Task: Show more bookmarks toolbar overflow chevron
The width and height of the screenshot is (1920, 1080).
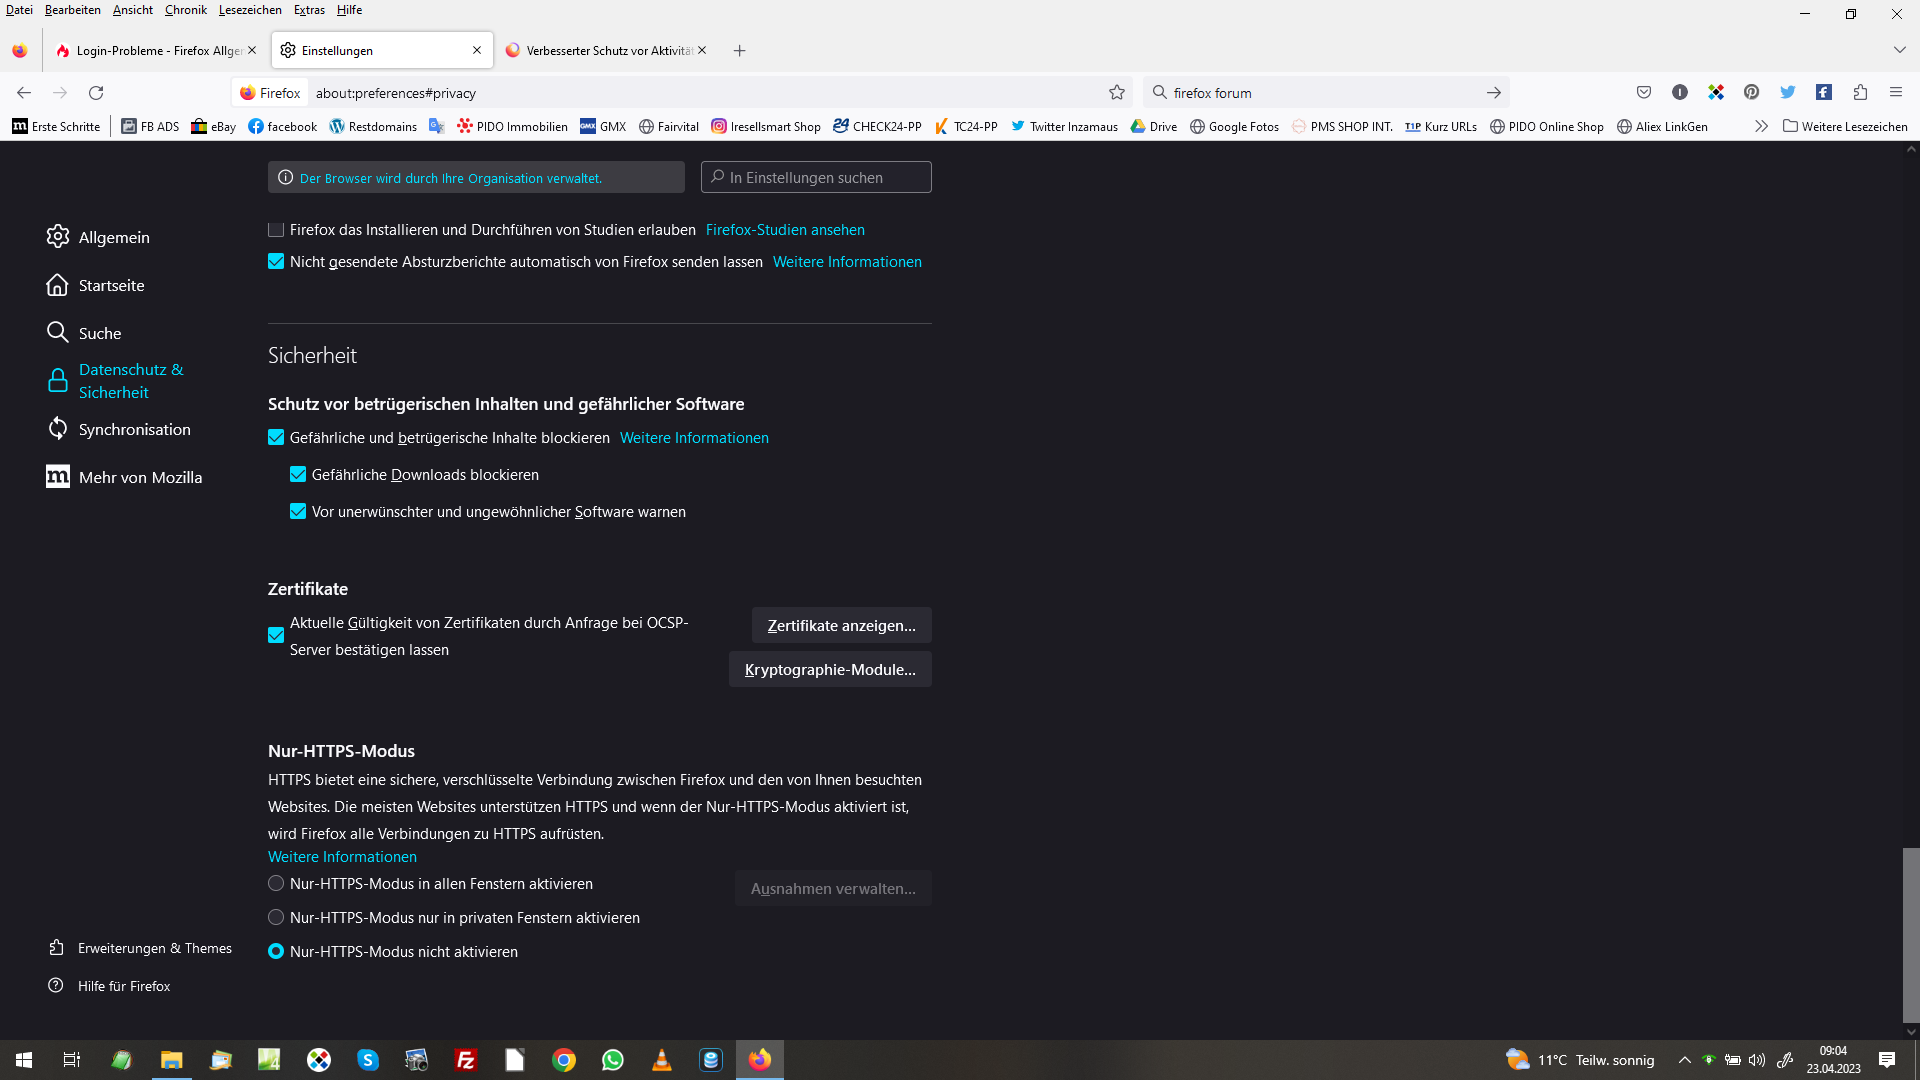Action: click(1761, 126)
